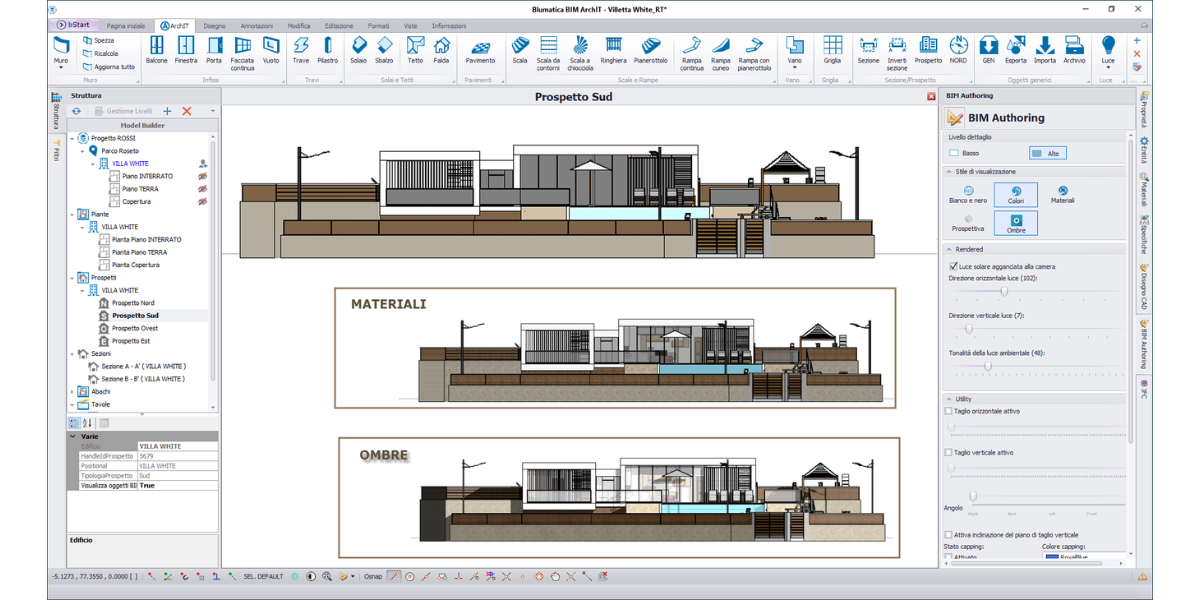Enable Taglio verticale attivo checkbox

click(950, 453)
